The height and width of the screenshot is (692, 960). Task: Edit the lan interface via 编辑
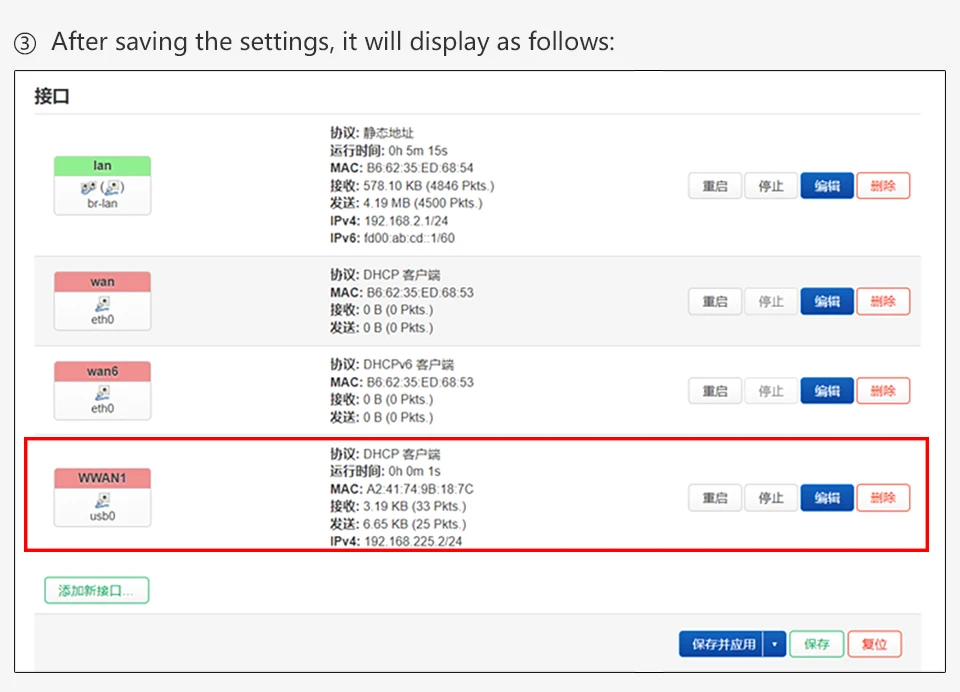(x=827, y=186)
